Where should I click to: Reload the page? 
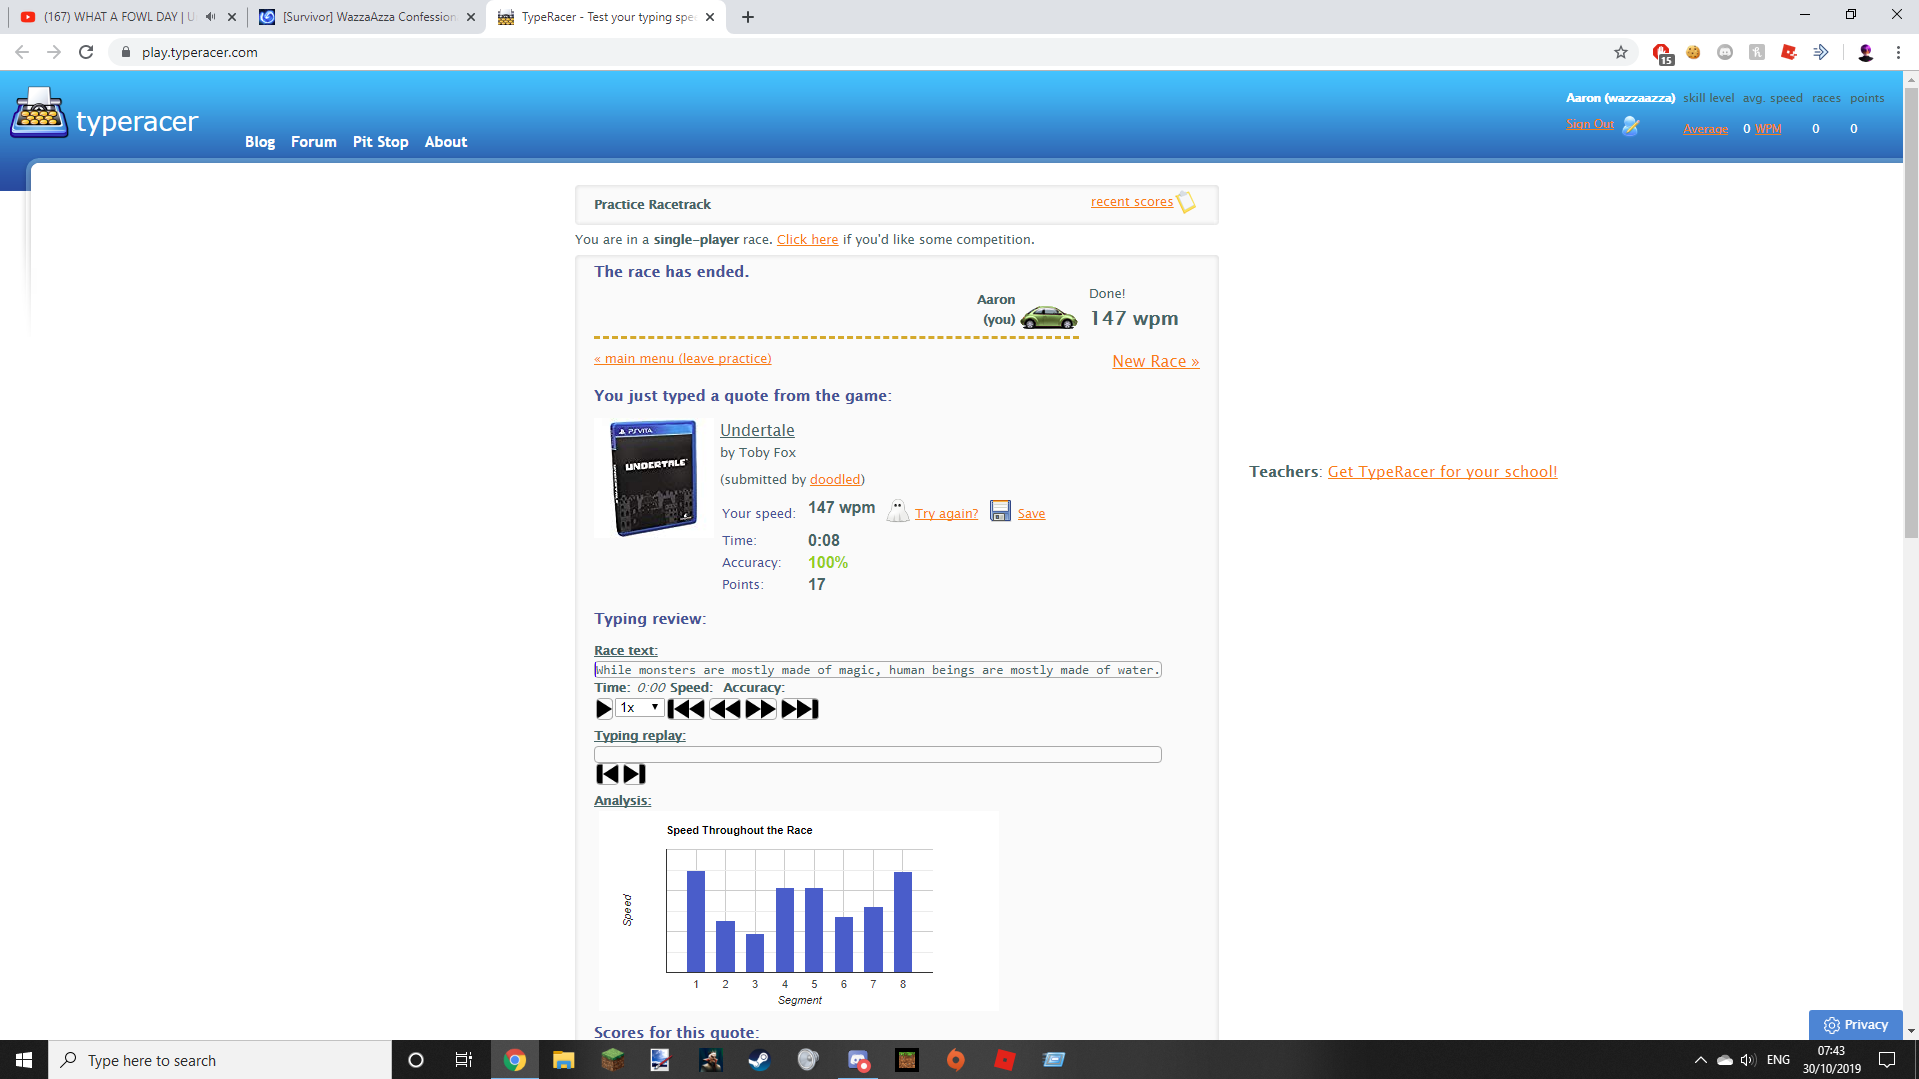[86, 52]
